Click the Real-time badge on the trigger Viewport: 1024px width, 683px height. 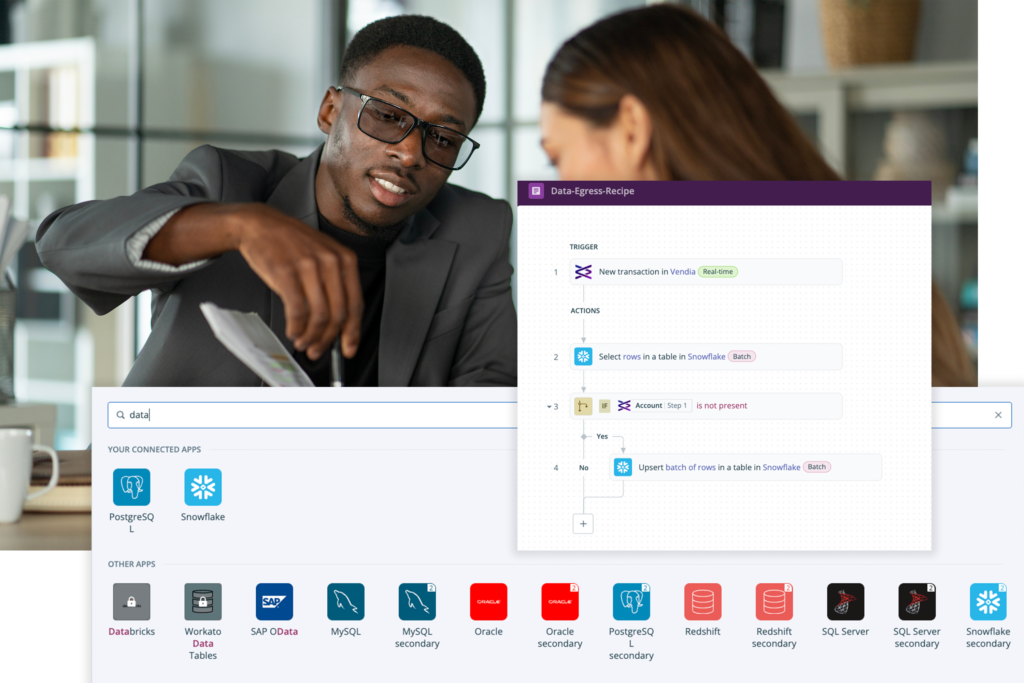coord(718,272)
